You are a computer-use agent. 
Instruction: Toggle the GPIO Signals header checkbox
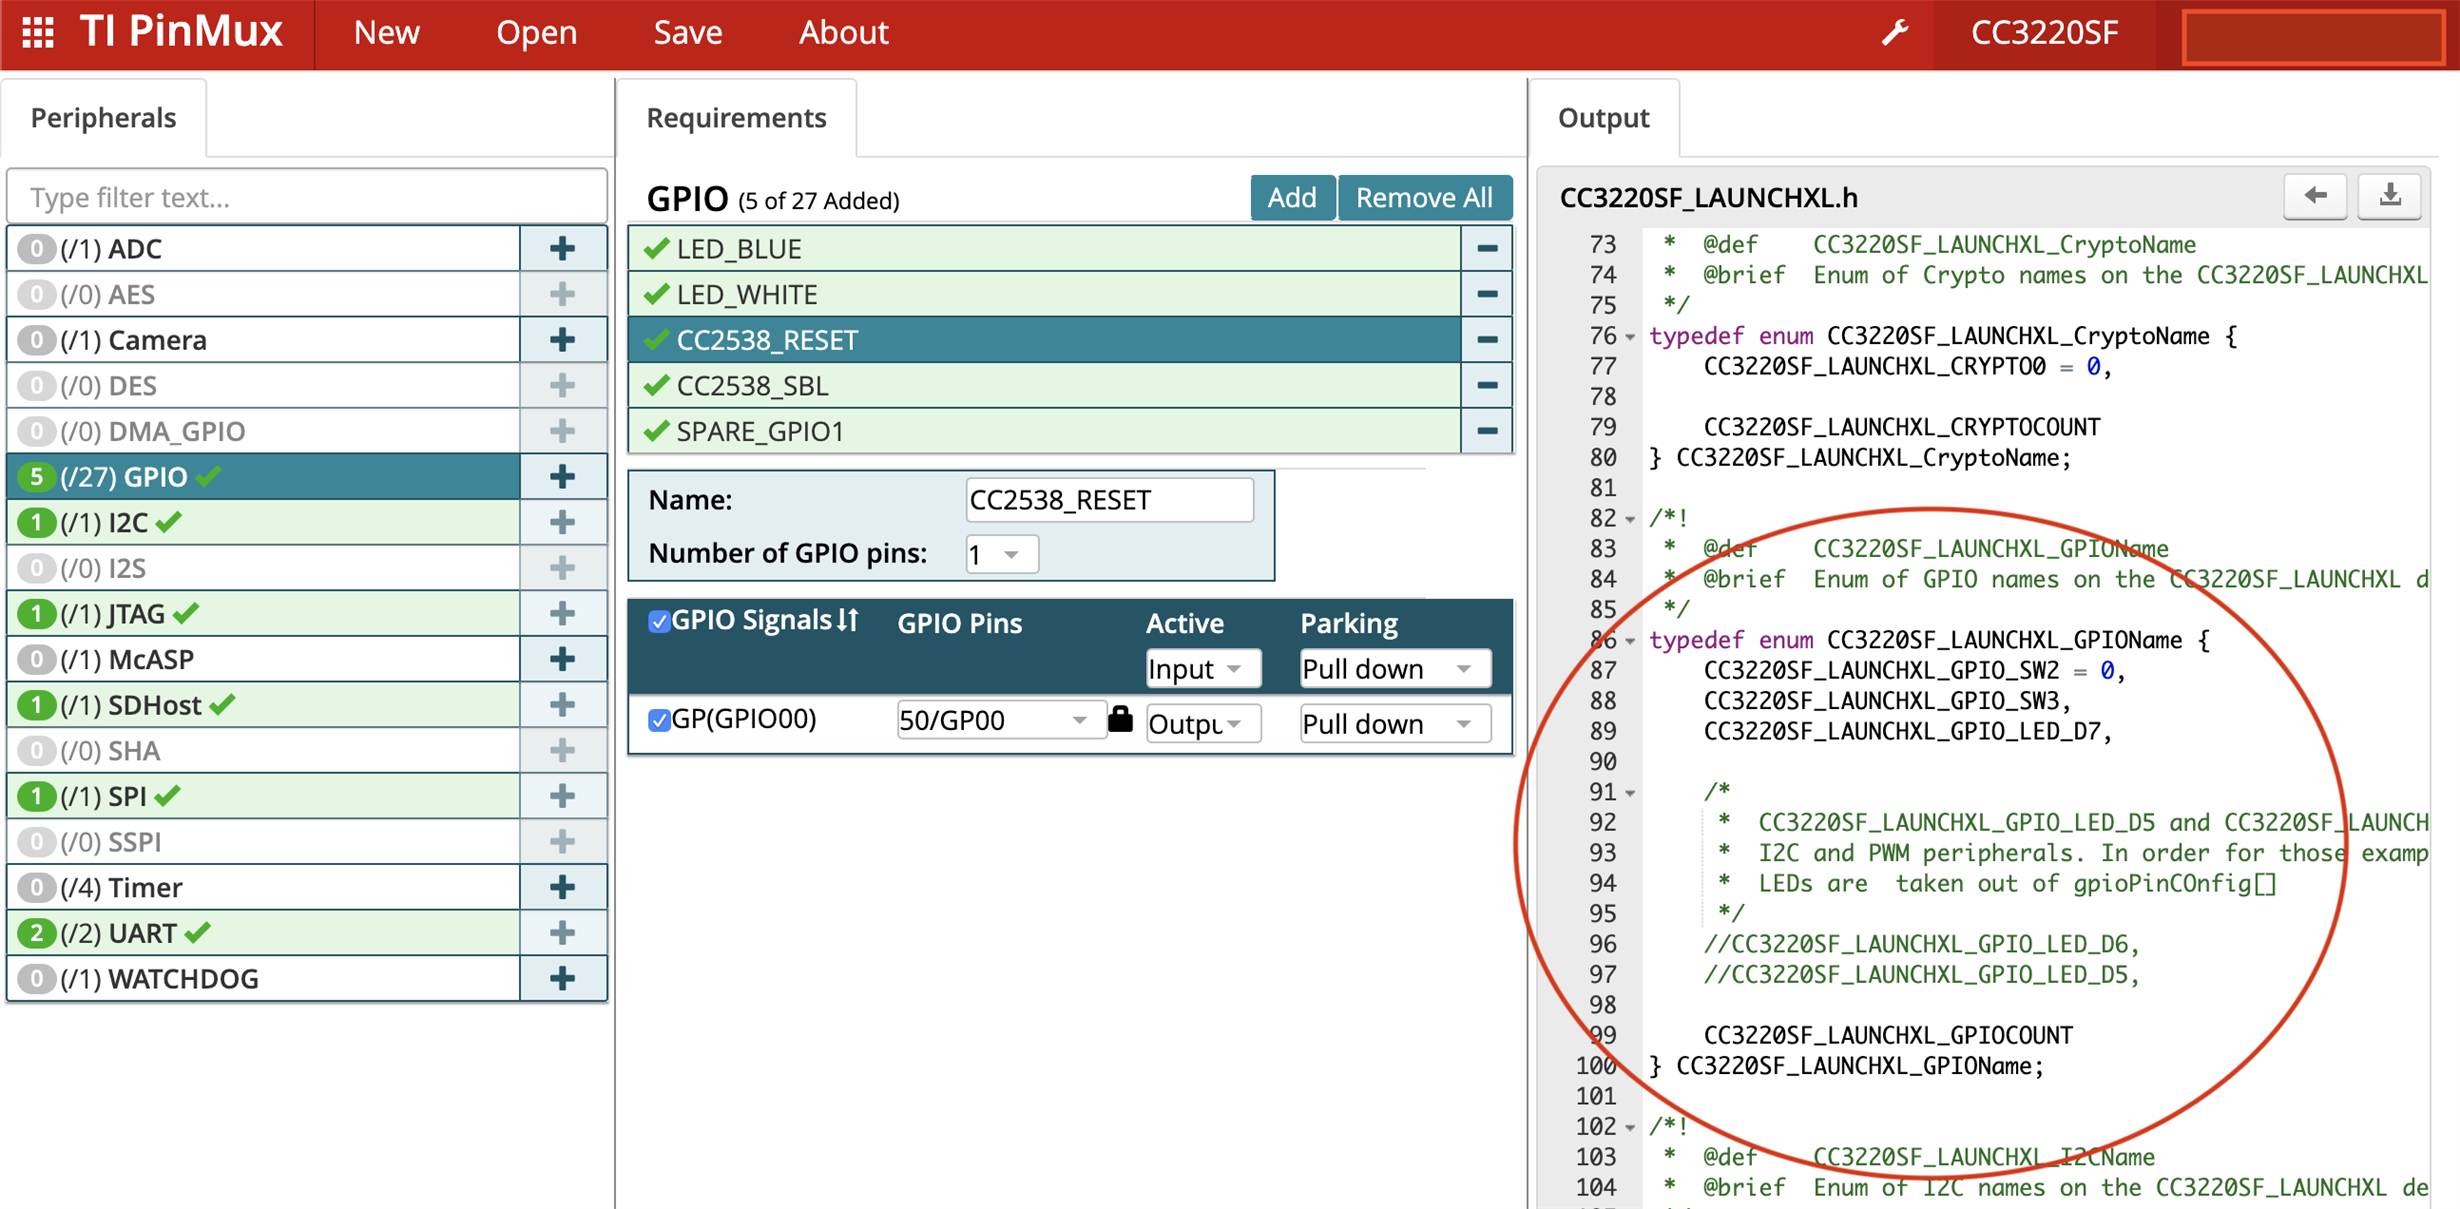click(658, 622)
